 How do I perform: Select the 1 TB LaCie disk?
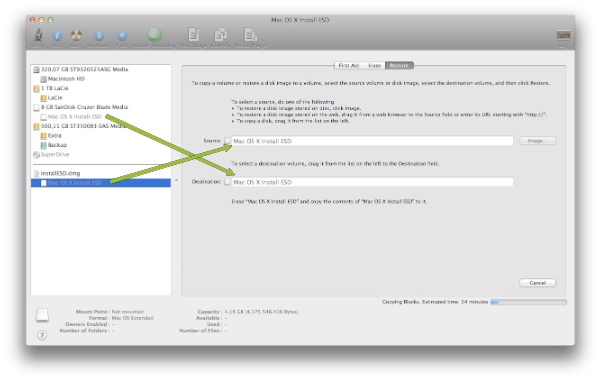(51, 88)
